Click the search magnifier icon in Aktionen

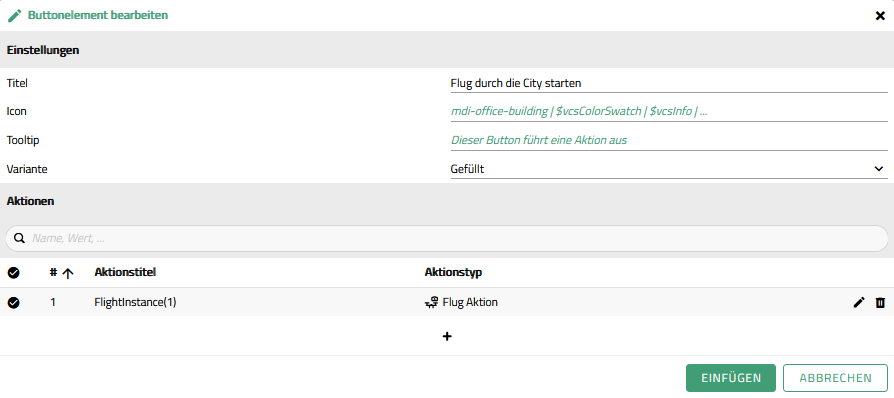19,238
